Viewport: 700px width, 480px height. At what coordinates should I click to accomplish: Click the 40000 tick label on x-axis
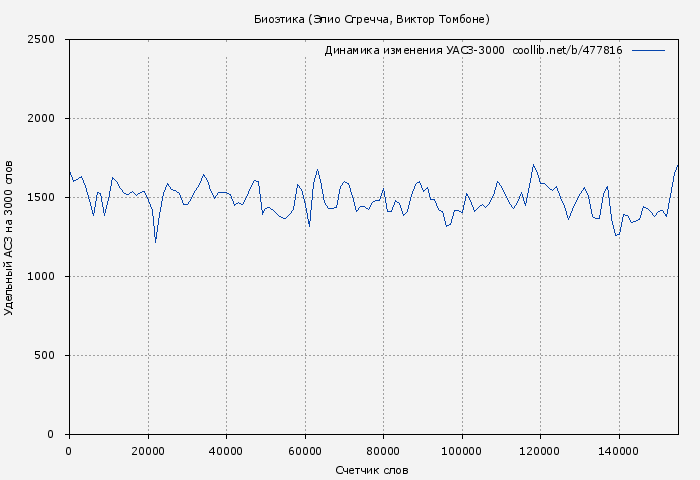tap(226, 451)
